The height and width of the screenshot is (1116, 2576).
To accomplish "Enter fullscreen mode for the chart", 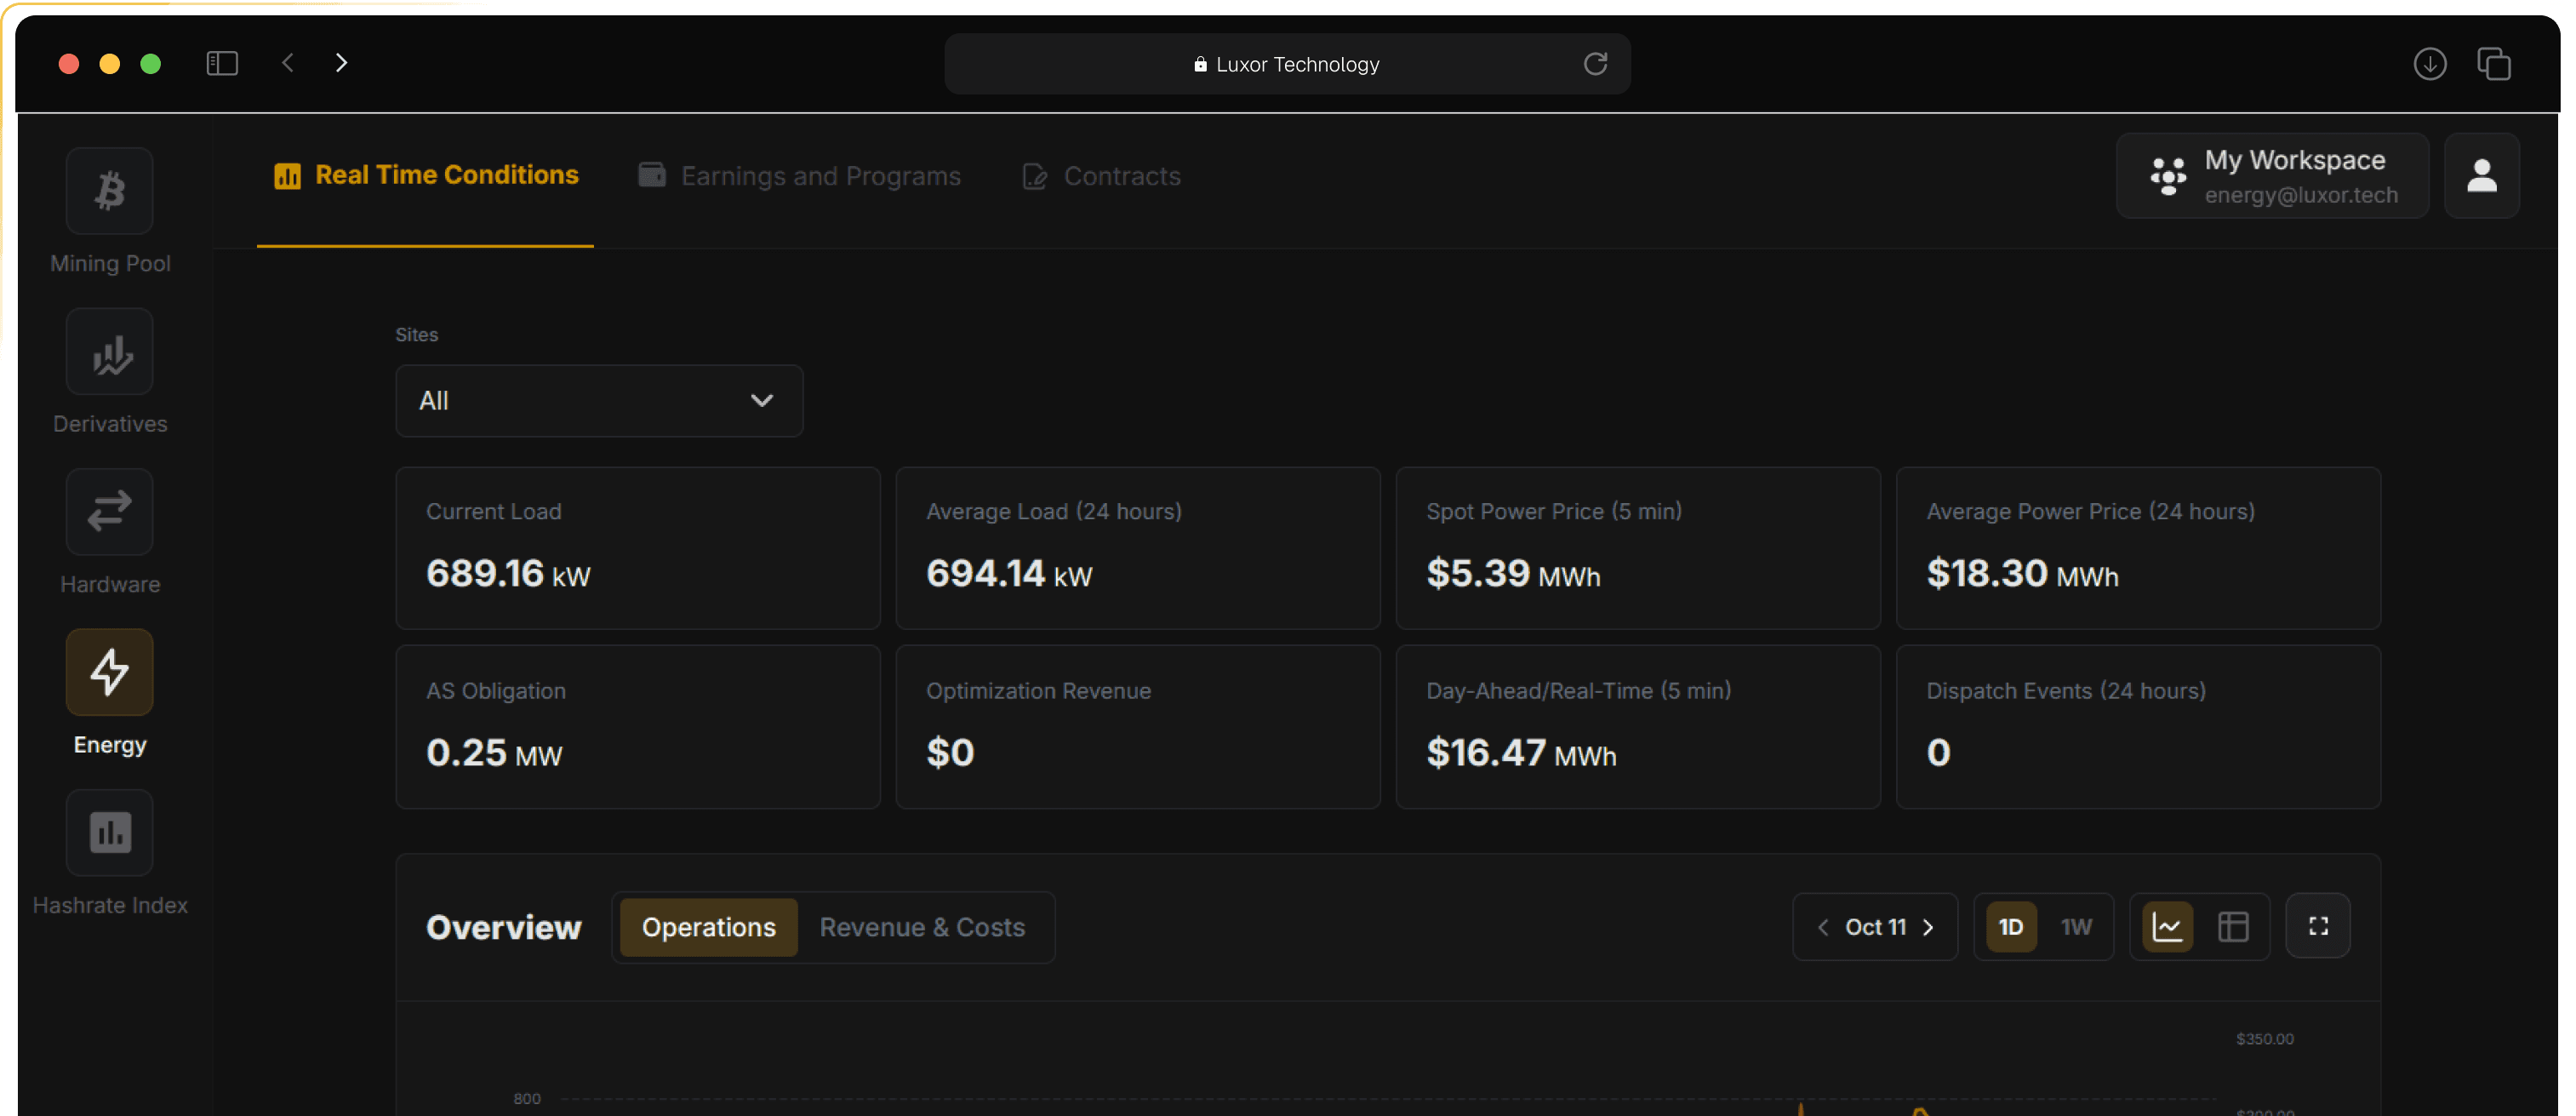I will [2318, 925].
